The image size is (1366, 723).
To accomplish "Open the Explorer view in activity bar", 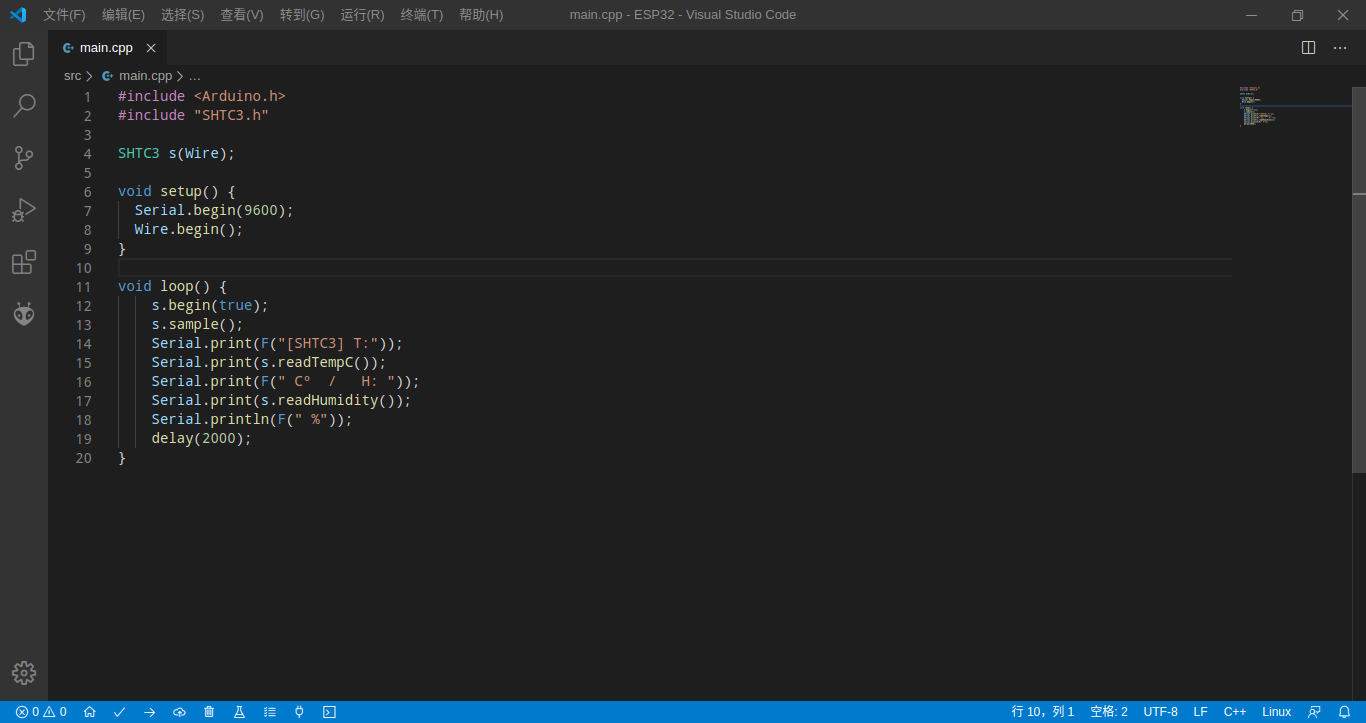I will [x=24, y=54].
